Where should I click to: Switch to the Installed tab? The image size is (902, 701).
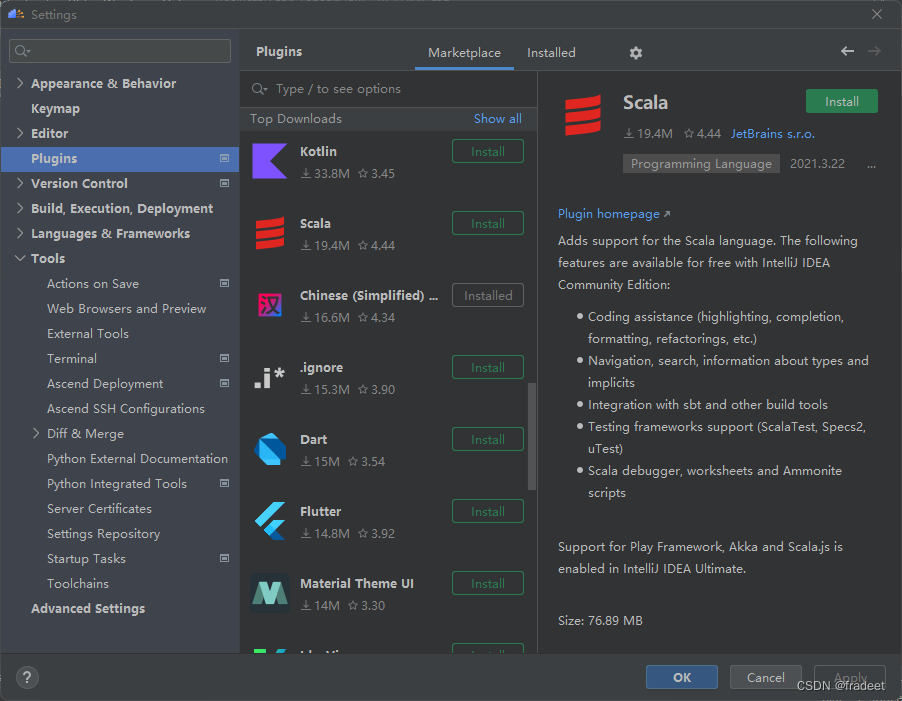tap(551, 53)
